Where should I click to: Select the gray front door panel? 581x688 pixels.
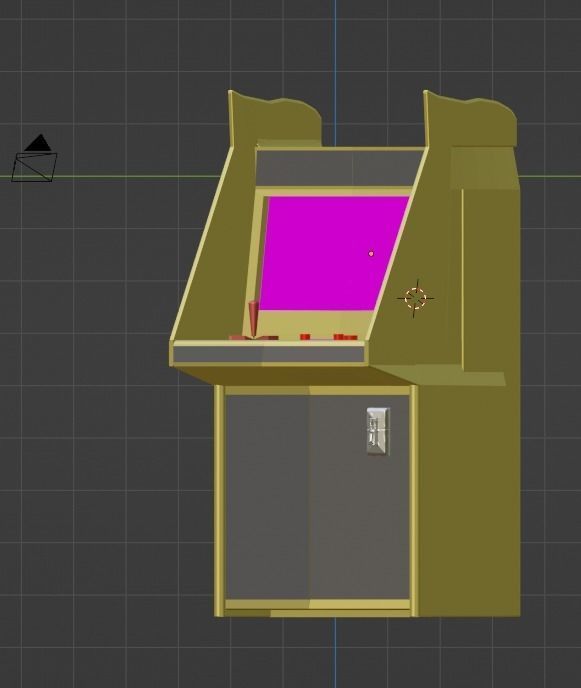[317, 496]
